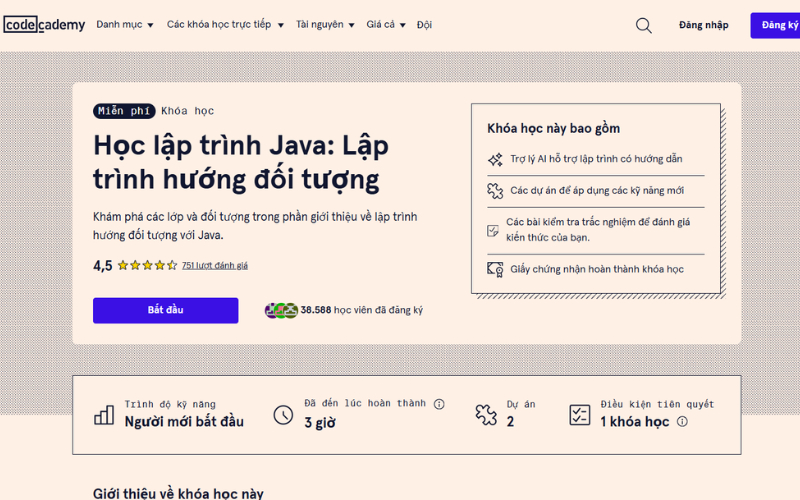Click the checklist icon beside Điều kiện tiên quyết
The height and width of the screenshot is (500, 800).
580,415
